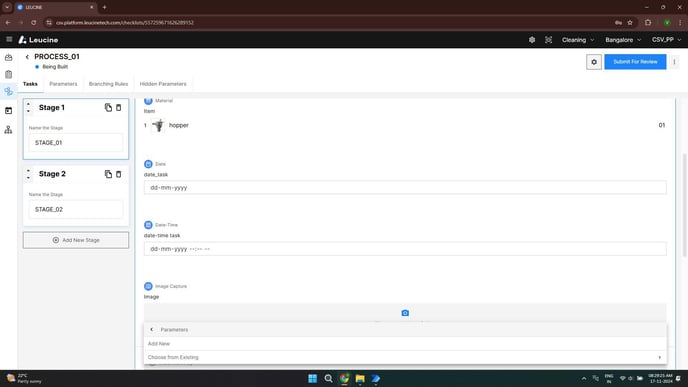This screenshot has height=387, width=688.
Task: Click the Submit For Review button
Action: tap(635, 62)
